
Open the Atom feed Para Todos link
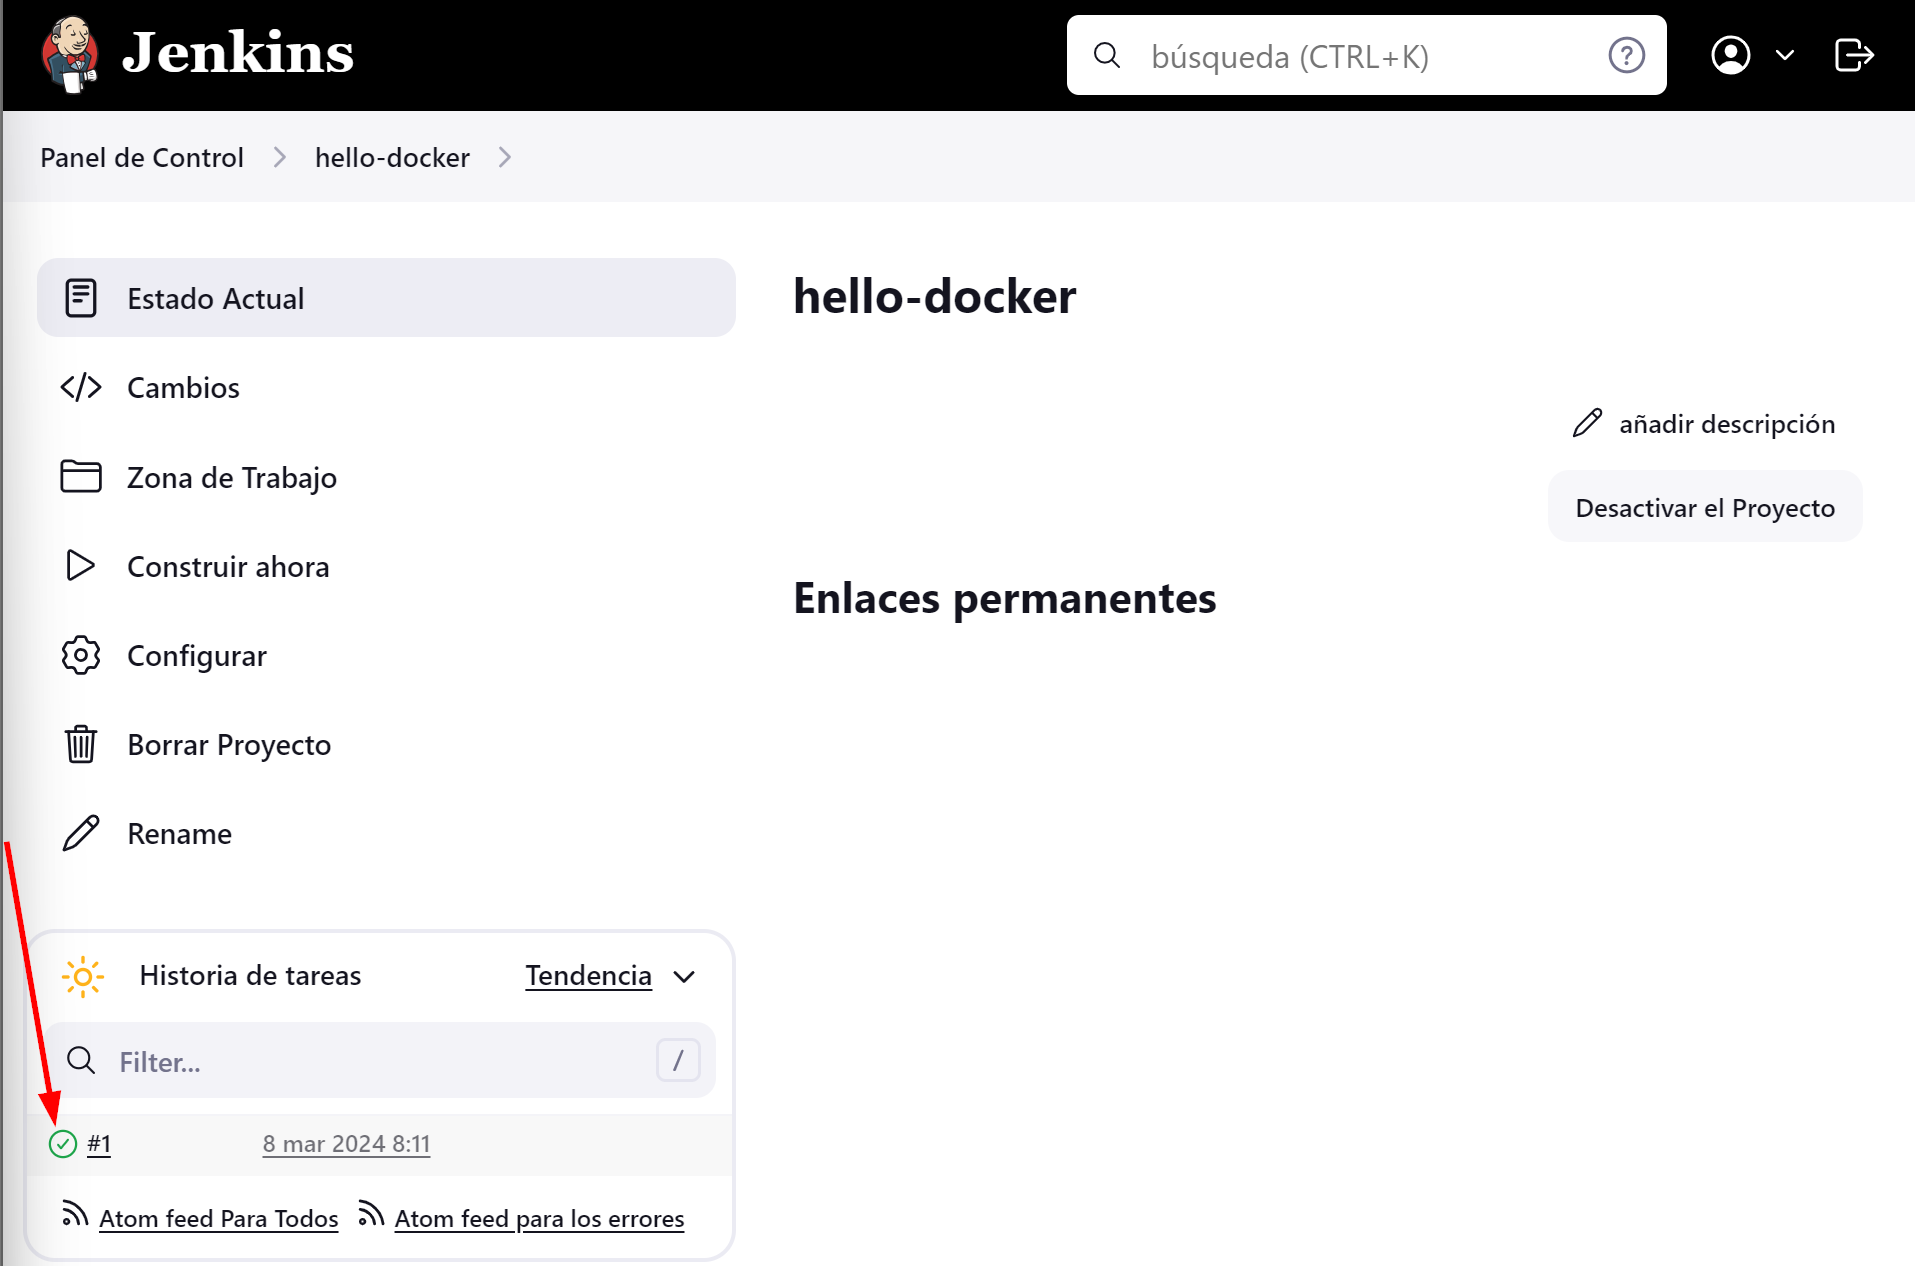pyautogui.click(x=219, y=1218)
